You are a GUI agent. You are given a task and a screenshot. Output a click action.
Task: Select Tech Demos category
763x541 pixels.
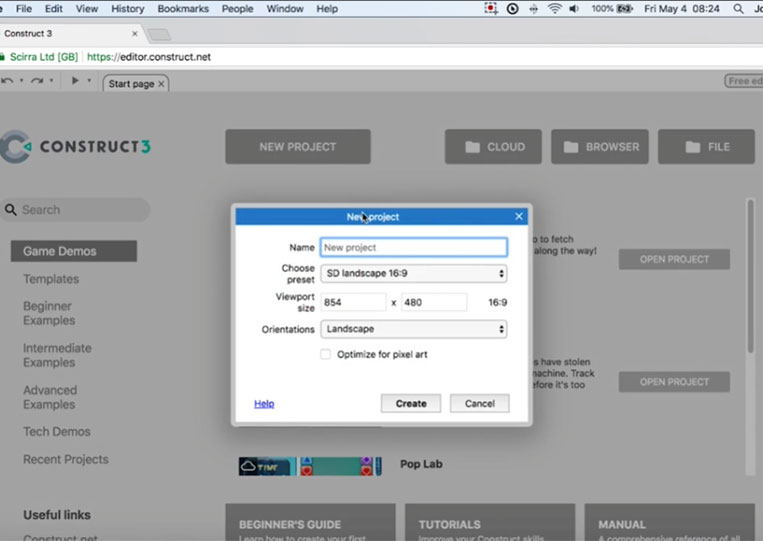point(57,432)
